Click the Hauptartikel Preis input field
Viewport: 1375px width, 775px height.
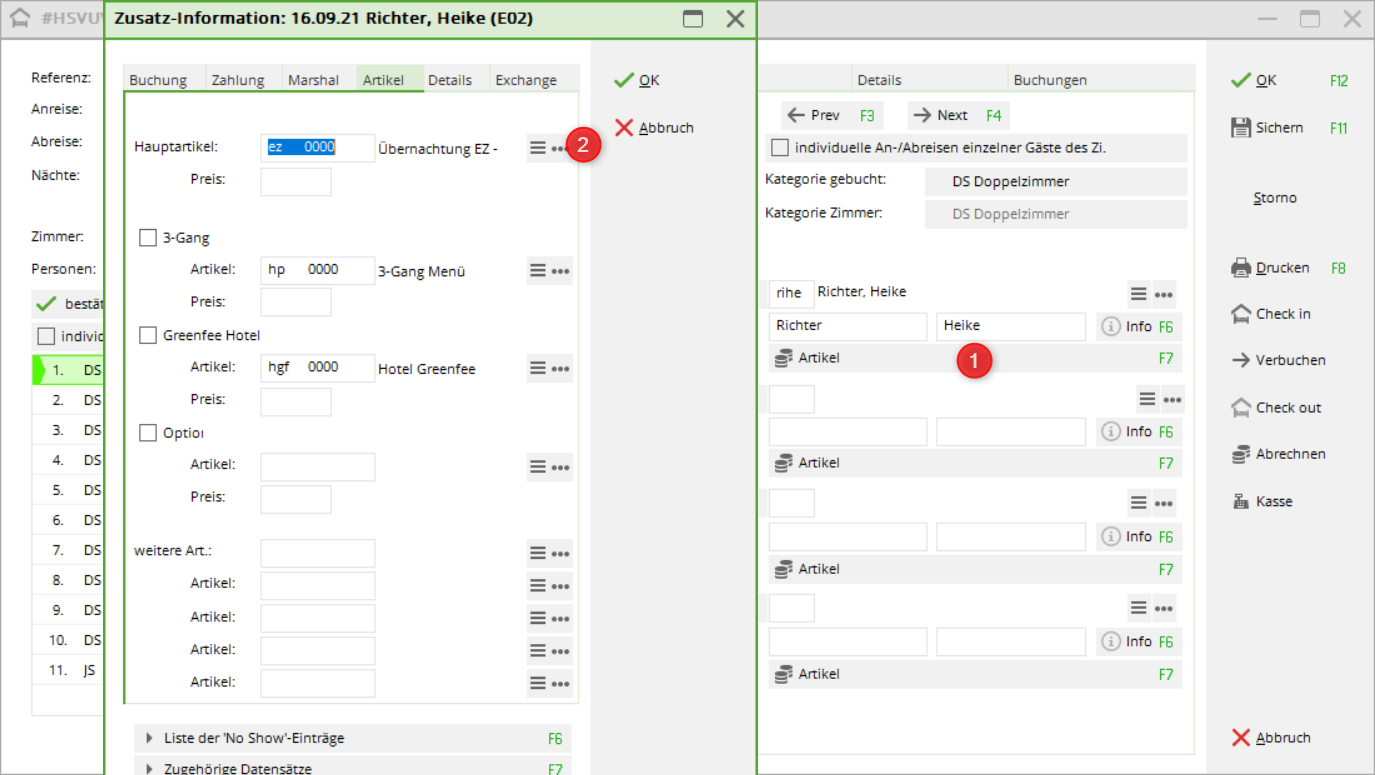pos(295,182)
